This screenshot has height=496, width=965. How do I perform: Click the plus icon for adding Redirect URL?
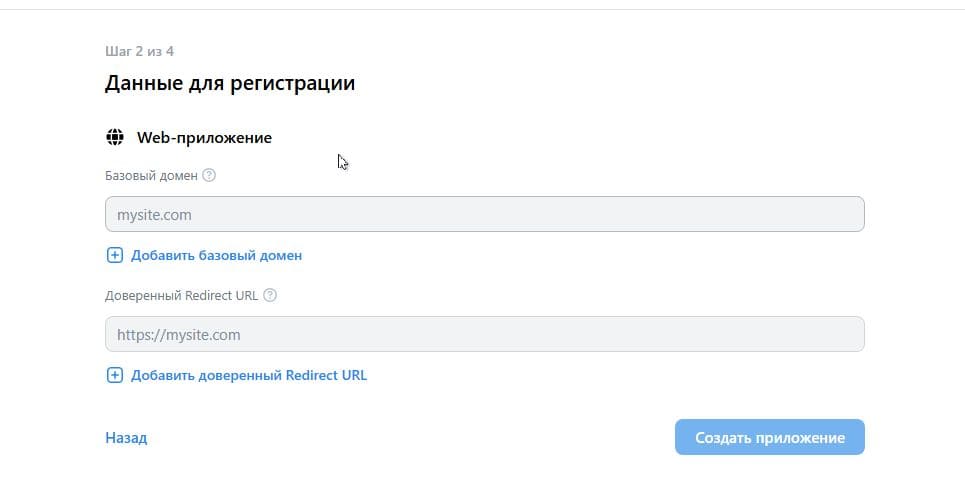[x=114, y=376]
